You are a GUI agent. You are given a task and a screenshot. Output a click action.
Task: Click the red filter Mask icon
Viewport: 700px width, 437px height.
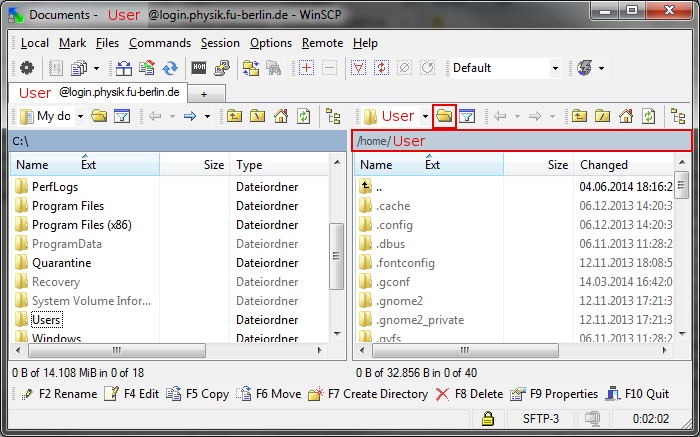click(x=358, y=68)
